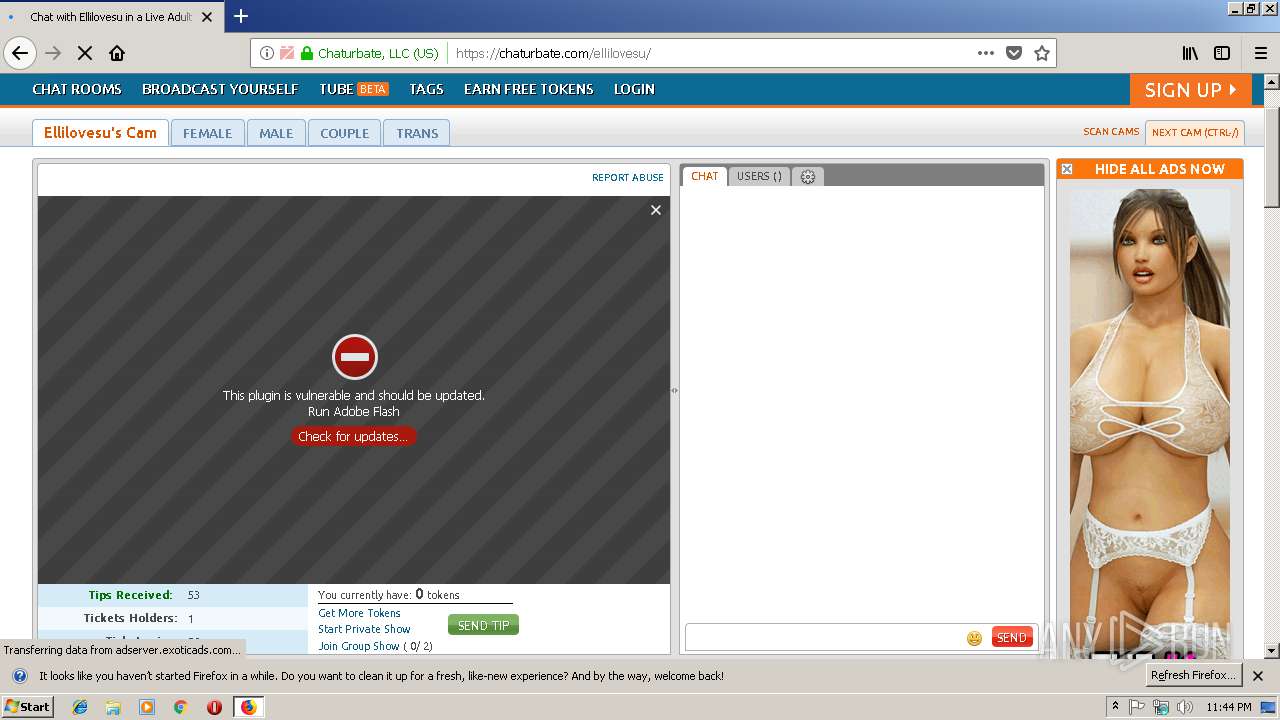
Task: Click SCAN CAMS link
Action: [x=1111, y=132]
